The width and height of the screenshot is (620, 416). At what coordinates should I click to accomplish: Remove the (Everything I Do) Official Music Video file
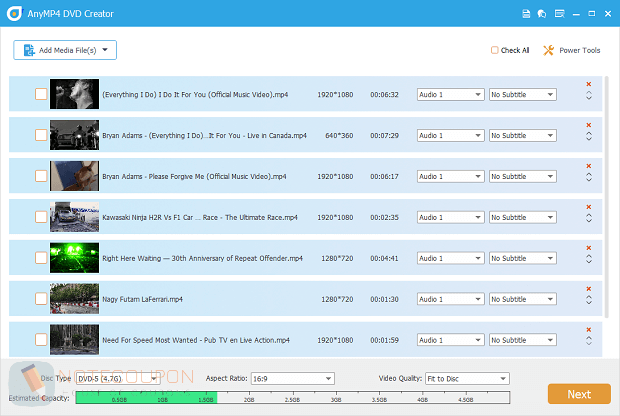[588, 84]
